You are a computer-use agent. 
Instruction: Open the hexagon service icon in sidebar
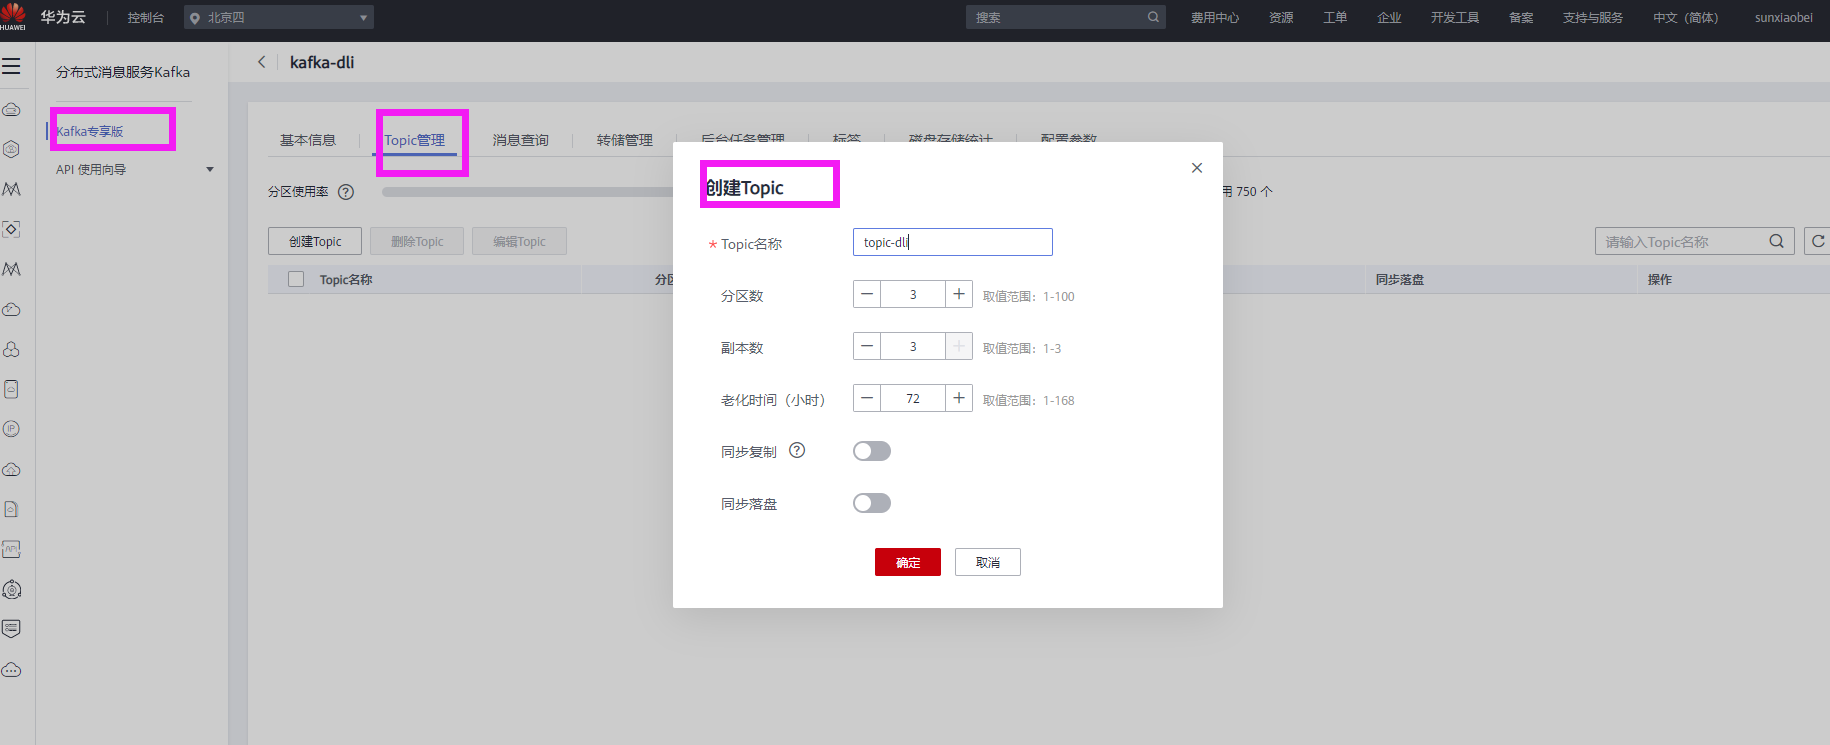click(11, 149)
